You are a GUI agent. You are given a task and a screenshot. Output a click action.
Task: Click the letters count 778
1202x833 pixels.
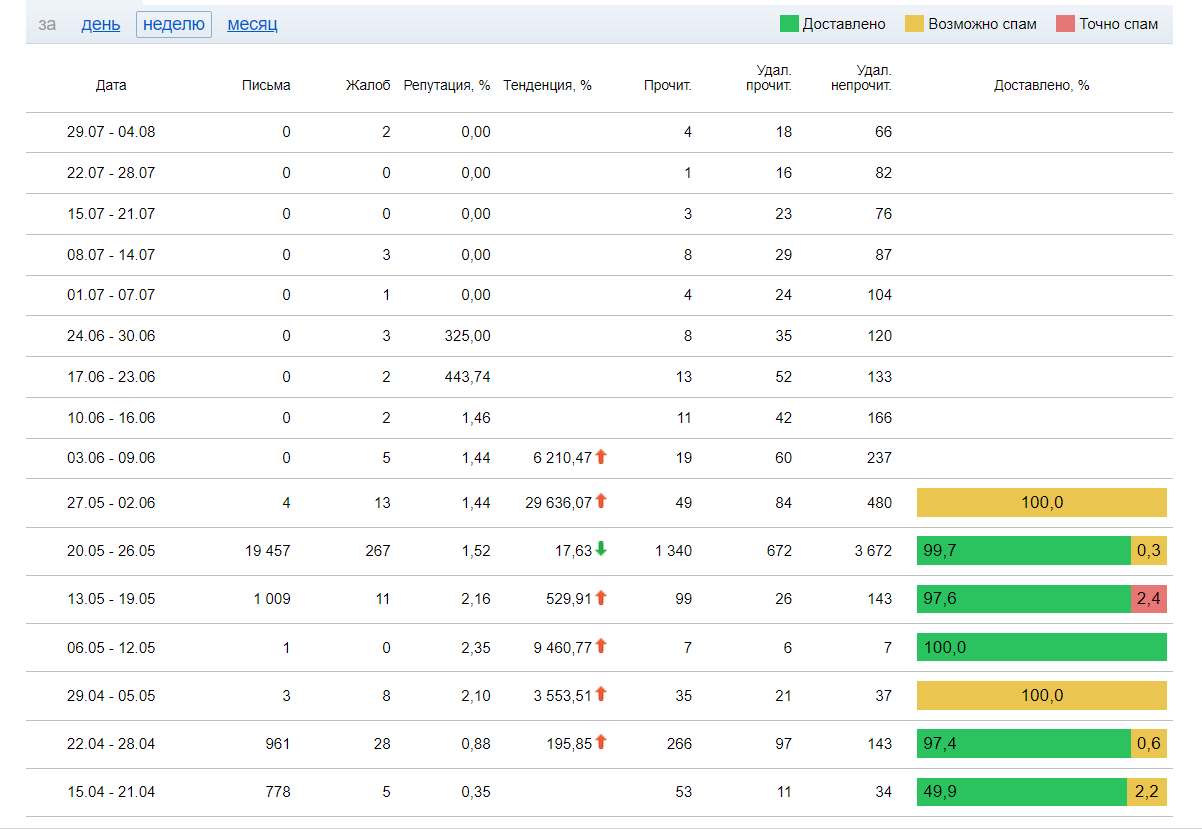tap(278, 792)
